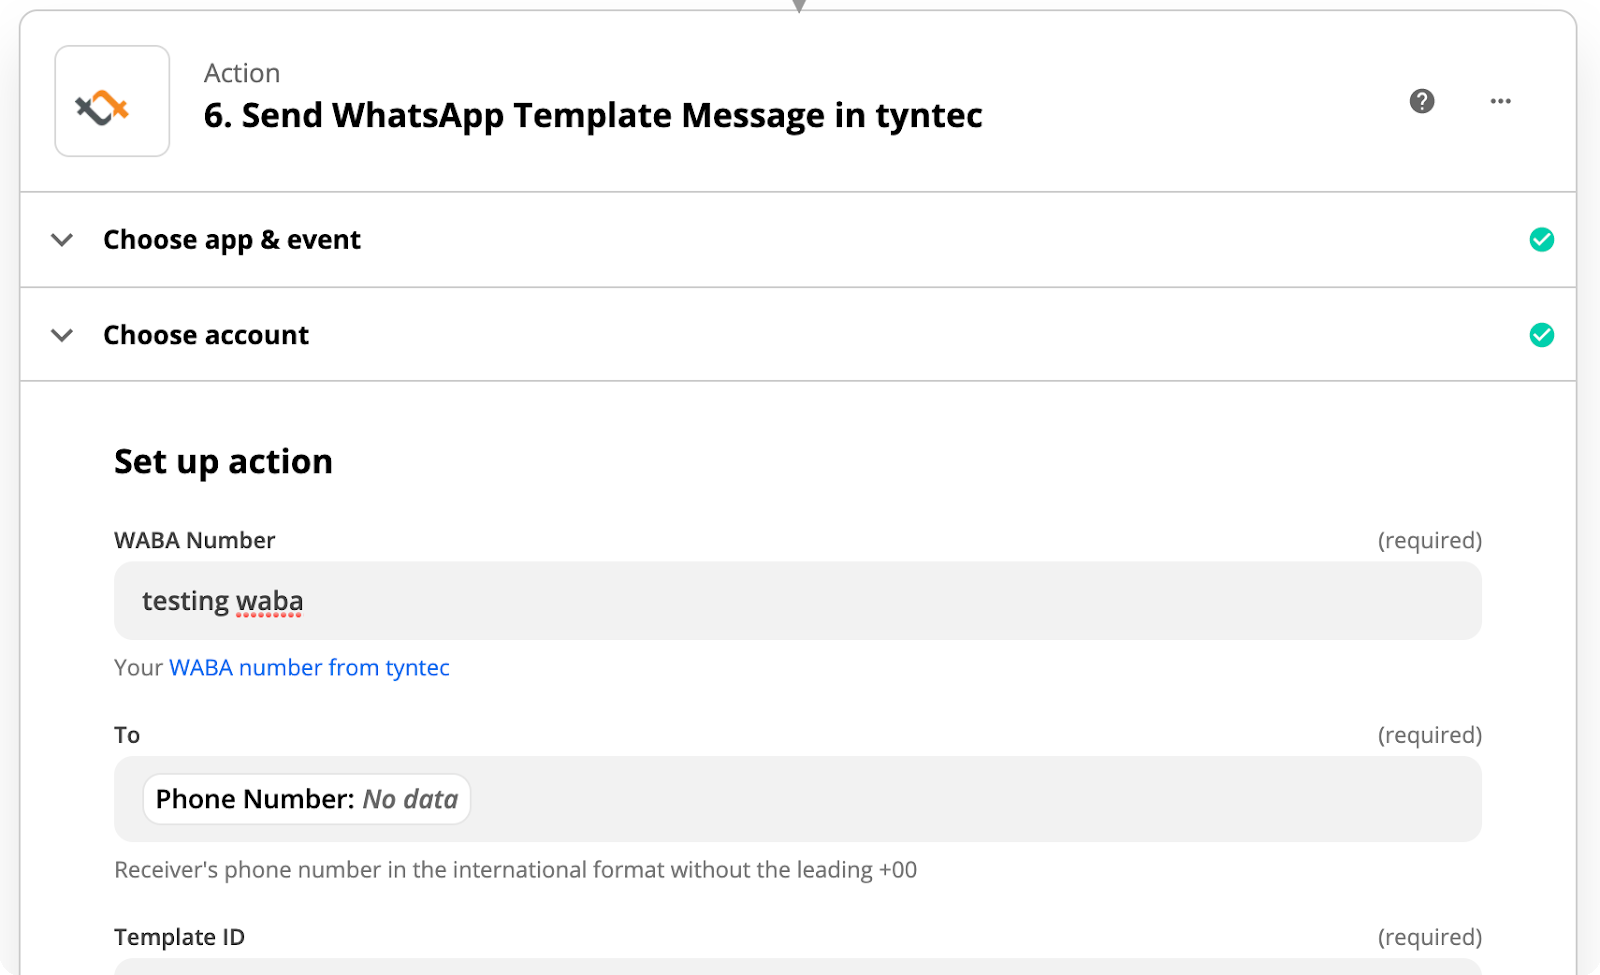Click the receiver's phone number help text

(515, 870)
